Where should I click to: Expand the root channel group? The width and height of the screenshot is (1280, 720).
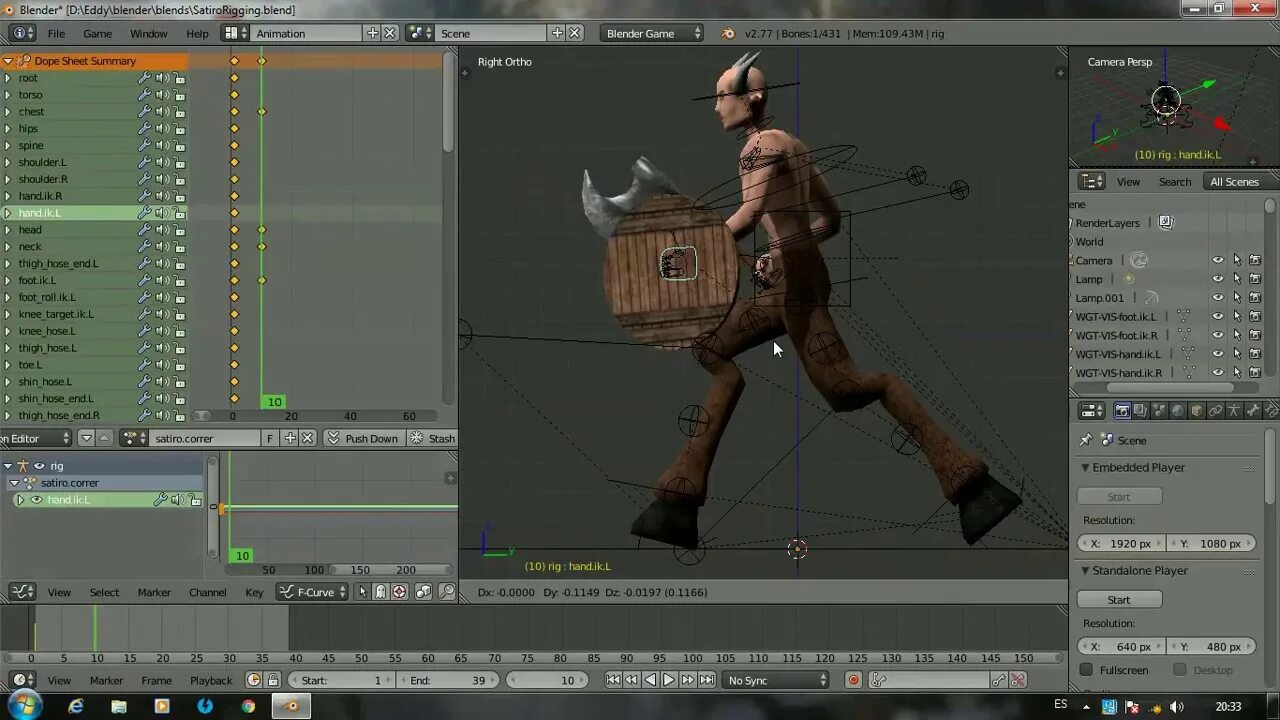(8, 78)
